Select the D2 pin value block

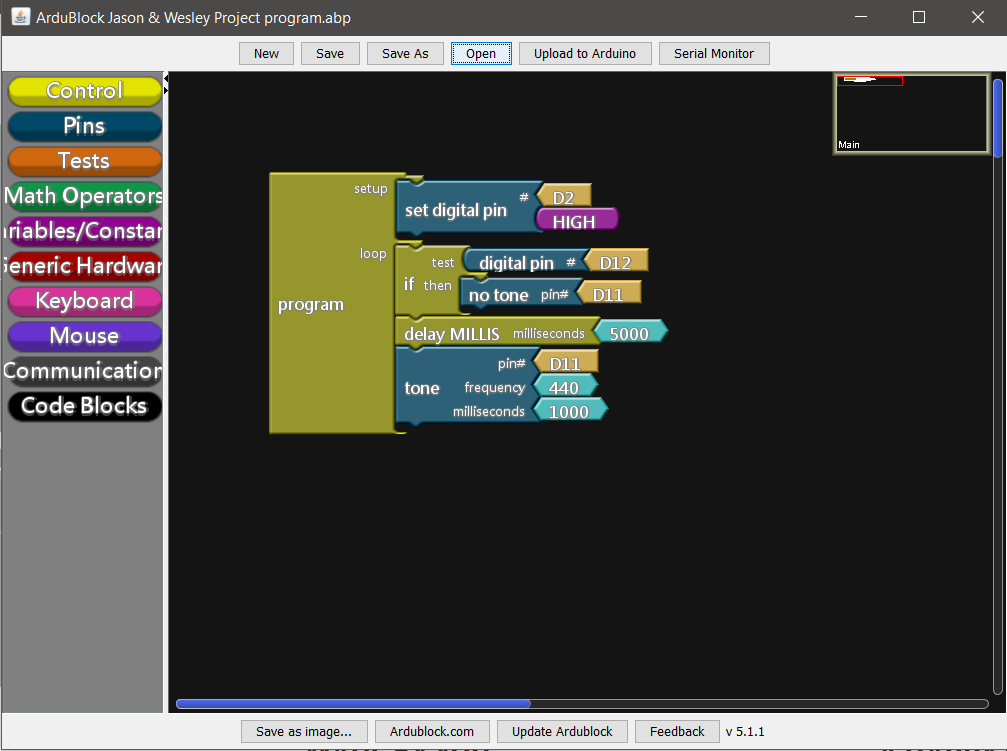click(x=563, y=197)
